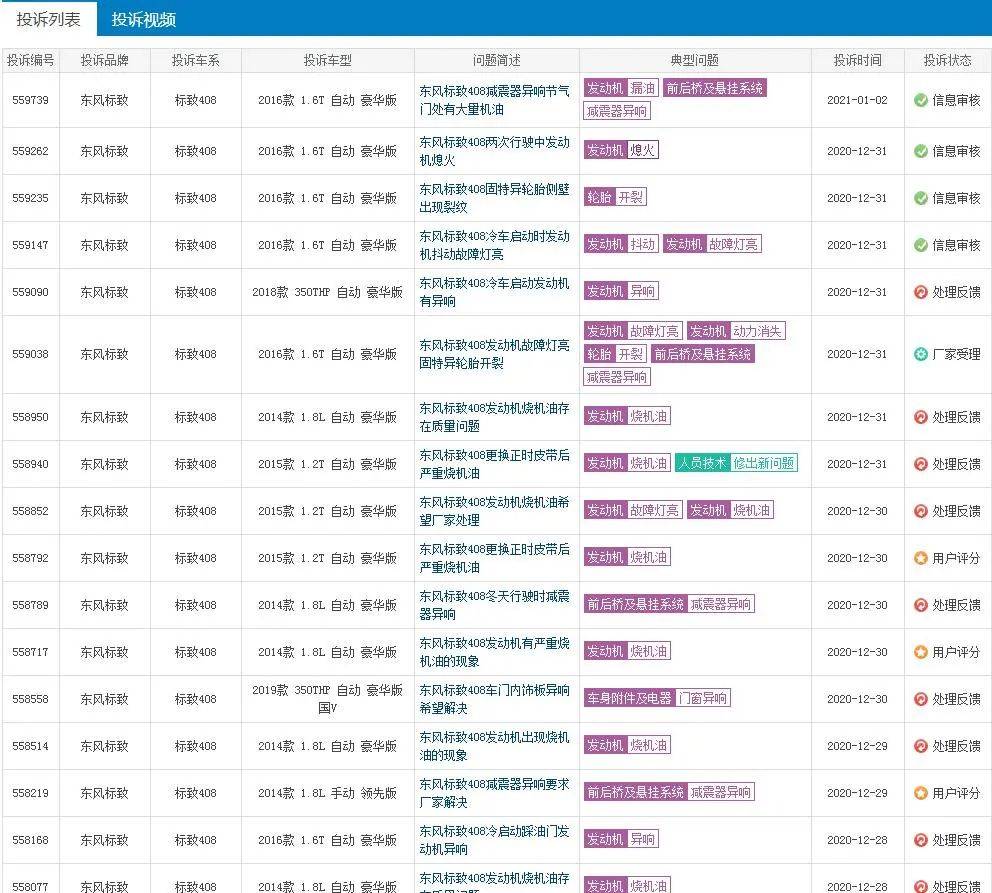The image size is (992, 893).
Task: Click complaint number 559090
Action: 30,292
